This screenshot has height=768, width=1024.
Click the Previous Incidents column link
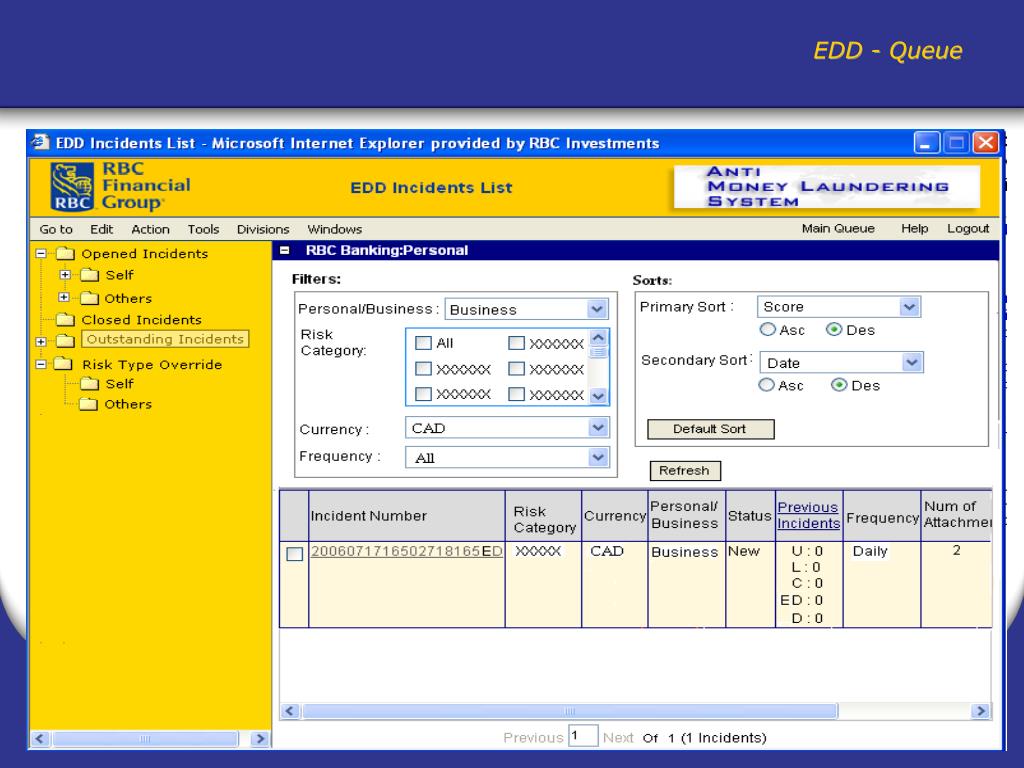point(808,515)
